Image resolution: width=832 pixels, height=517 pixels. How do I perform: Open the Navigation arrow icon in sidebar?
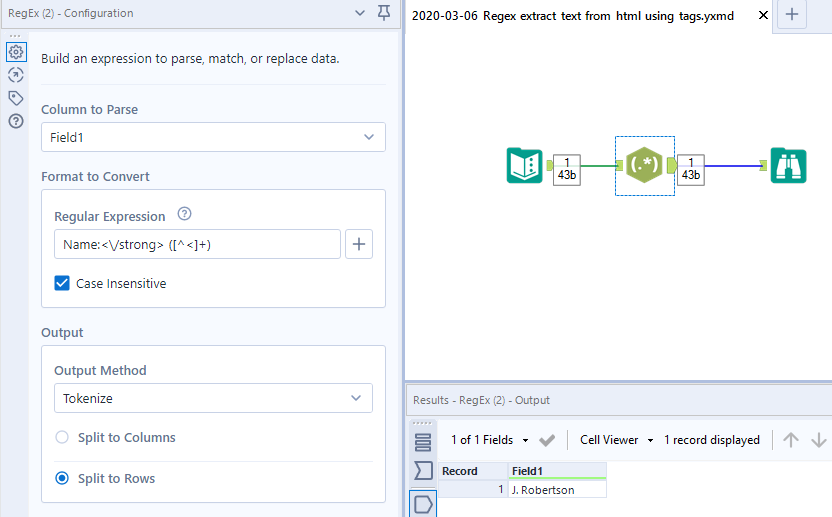point(16,75)
